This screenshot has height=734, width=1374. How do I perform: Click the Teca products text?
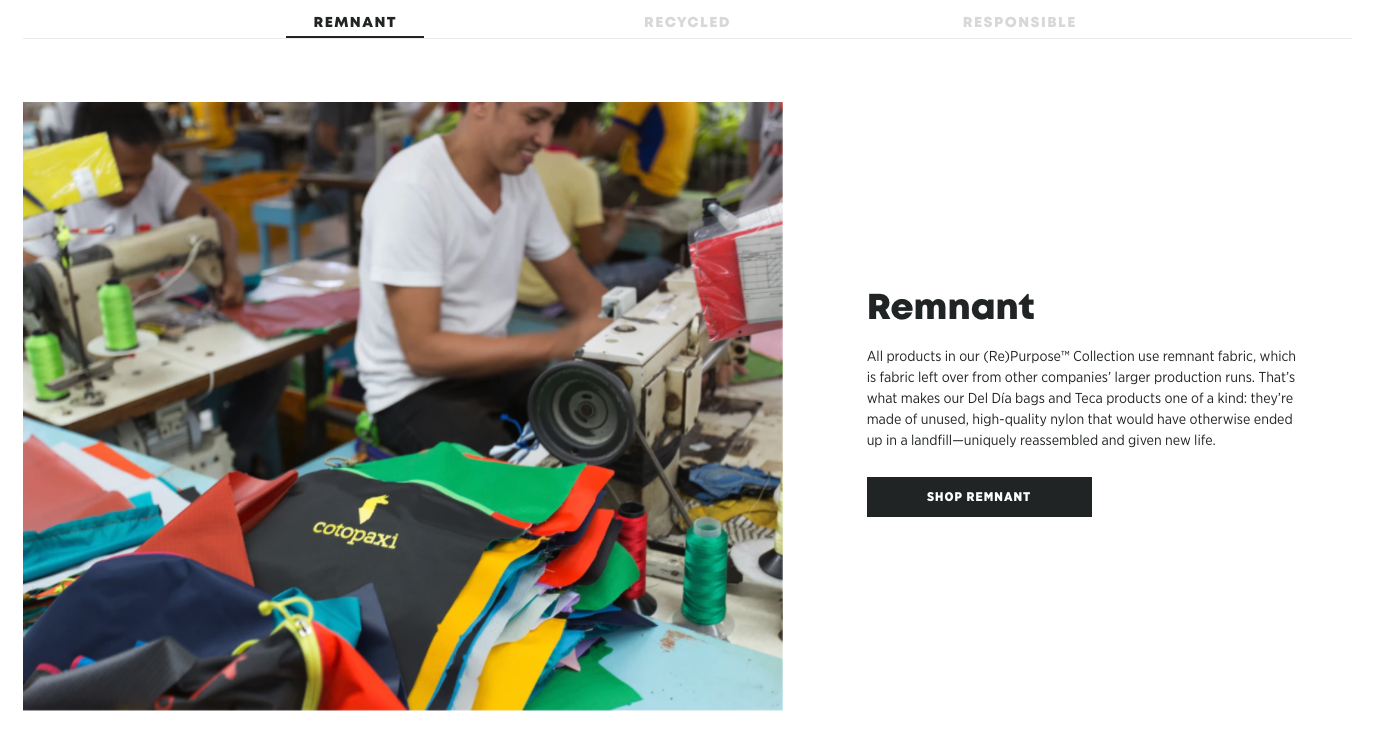pyautogui.click(x=1112, y=398)
